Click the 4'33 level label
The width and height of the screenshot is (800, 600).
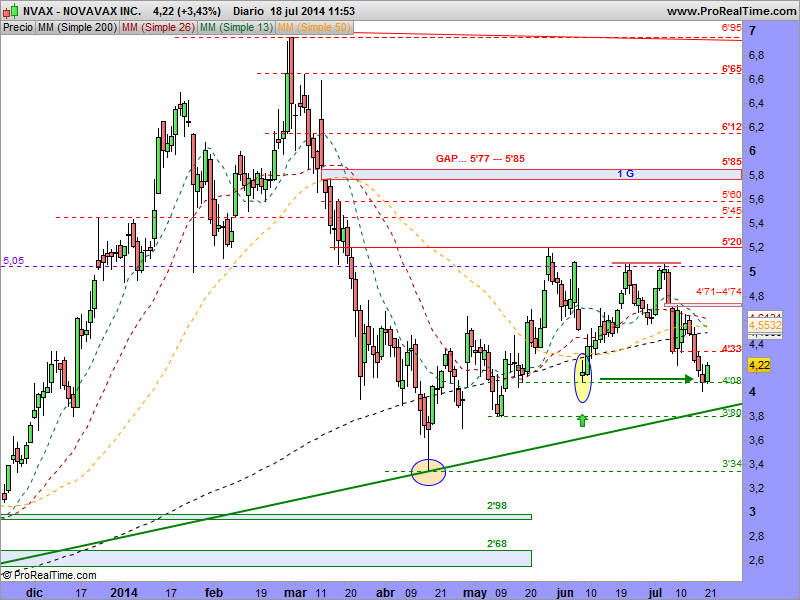tap(732, 349)
